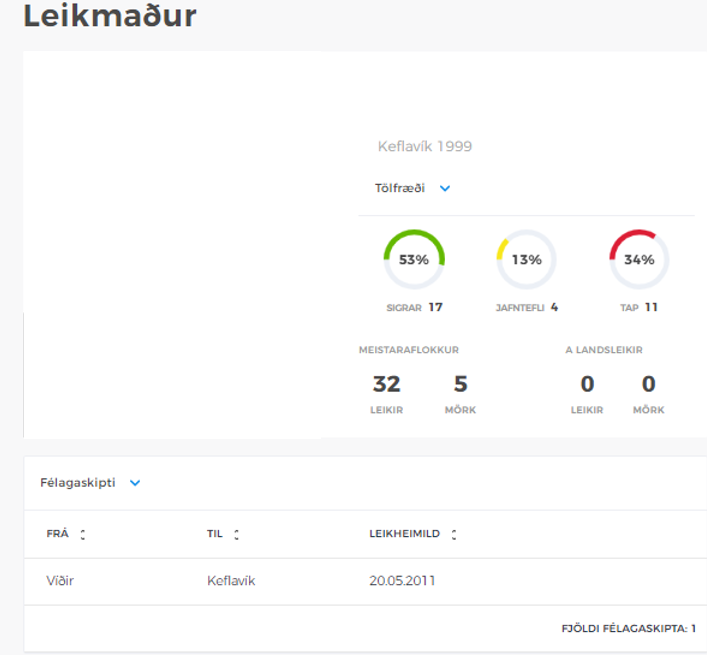Click the JAFNTEFLI 4 draws count
Screen dimensions: 707x658
[x=527, y=308]
